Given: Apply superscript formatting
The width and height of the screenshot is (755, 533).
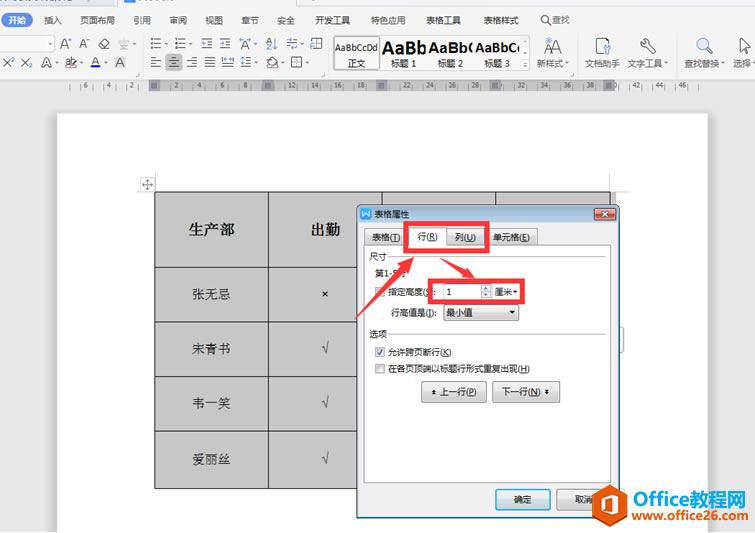Looking at the screenshot, I should (x=8, y=63).
